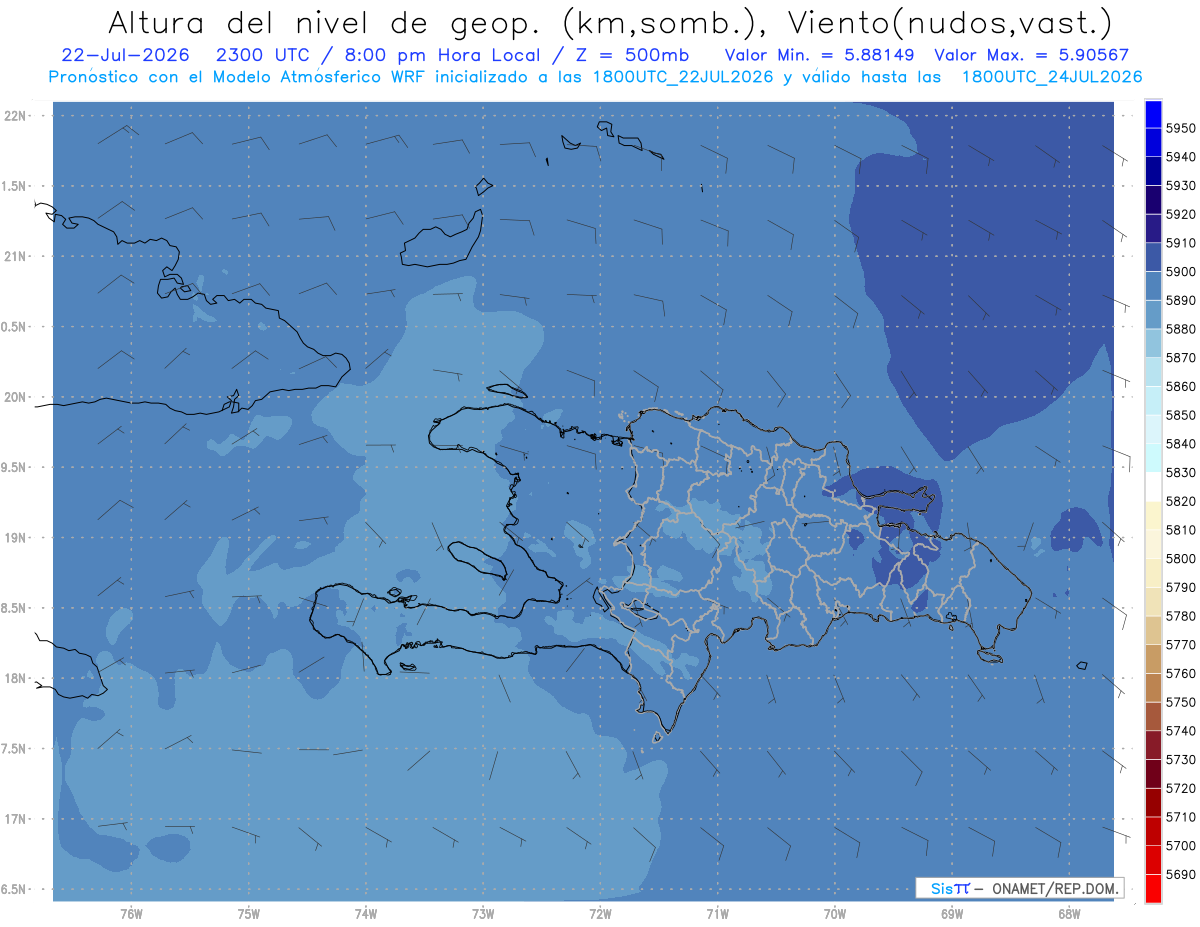Screen dimensions: 1200x927
Task: Click the 5950 colorbar label
Action: click(x=1180, y=128)
